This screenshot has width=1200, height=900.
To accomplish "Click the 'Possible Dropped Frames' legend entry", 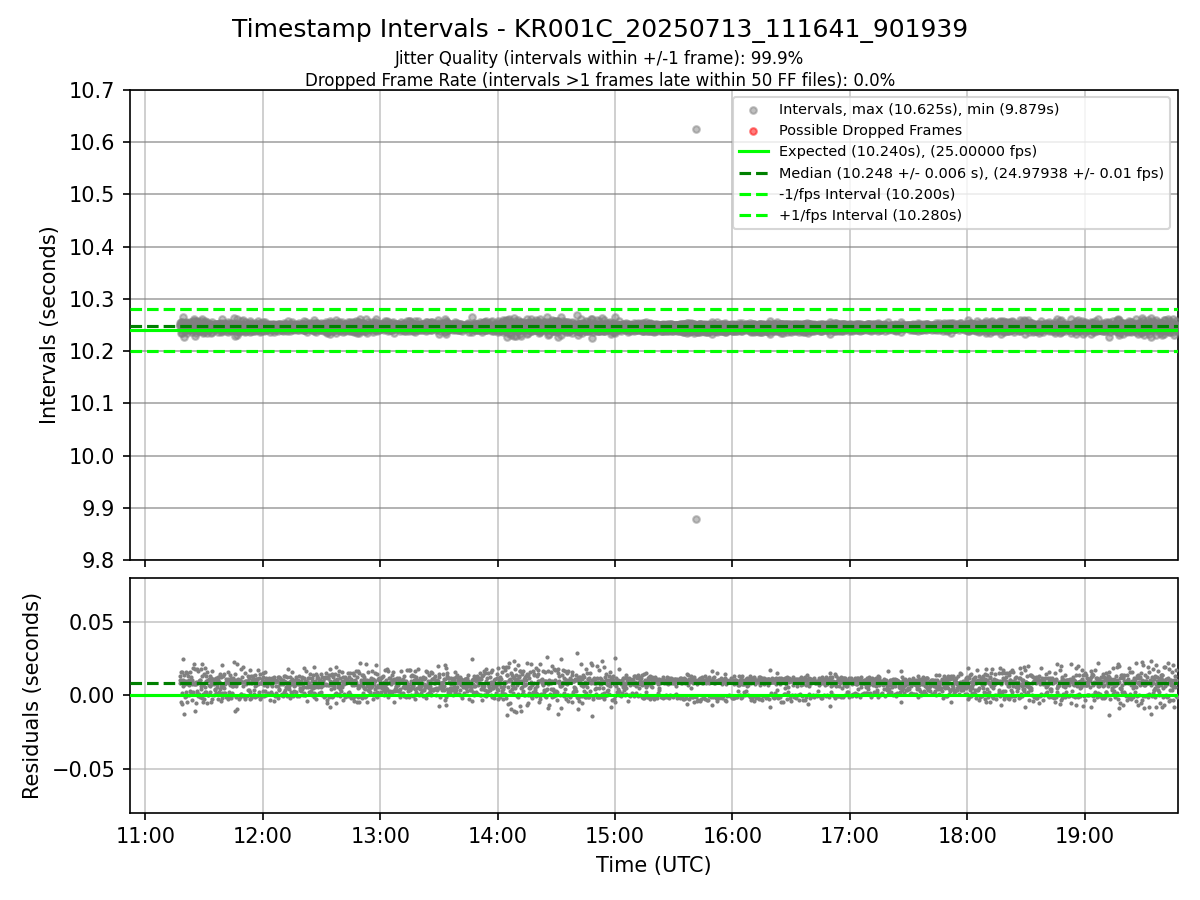I will click(x=870, y=130).
